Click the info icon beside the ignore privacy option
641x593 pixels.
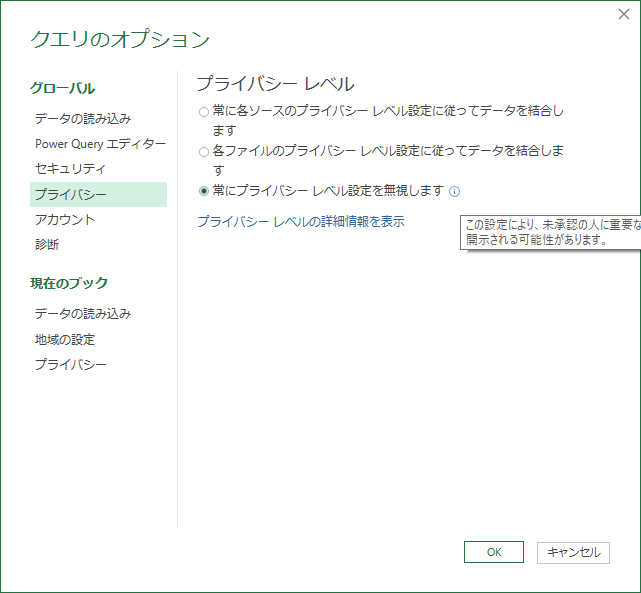[454, 191]
